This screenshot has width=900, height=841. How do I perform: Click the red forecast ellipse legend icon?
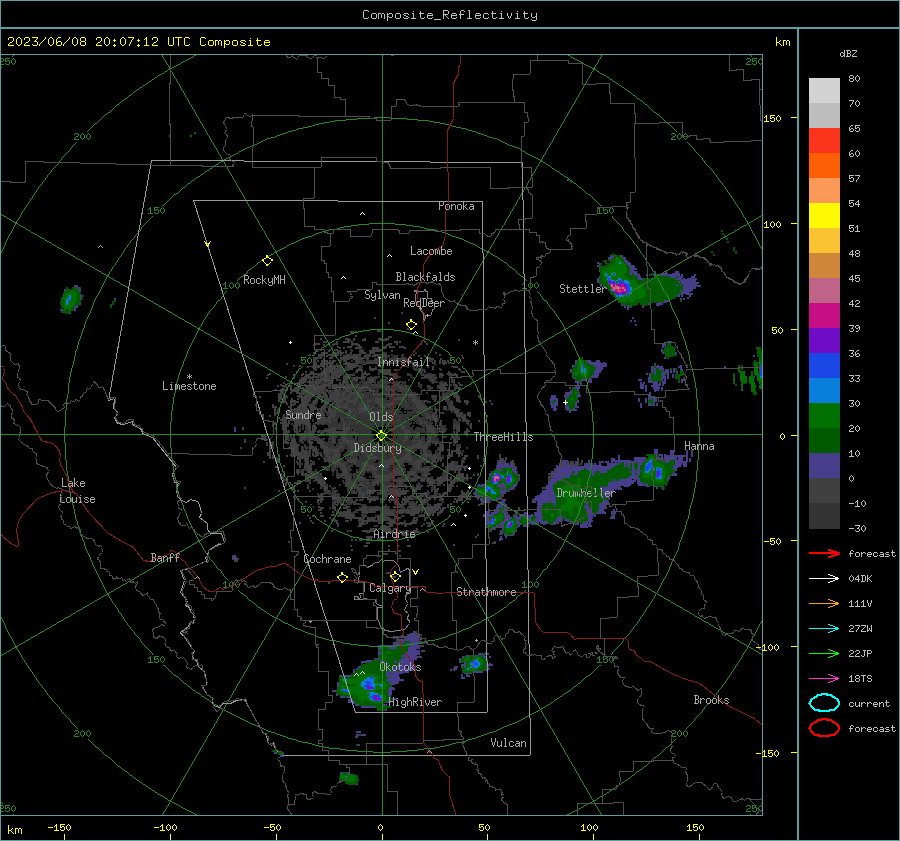coord(824,728)
